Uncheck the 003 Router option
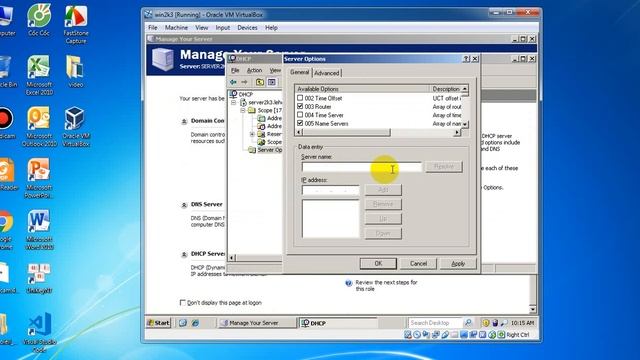Viewport: 640px width, 360px height. point(300,106)
